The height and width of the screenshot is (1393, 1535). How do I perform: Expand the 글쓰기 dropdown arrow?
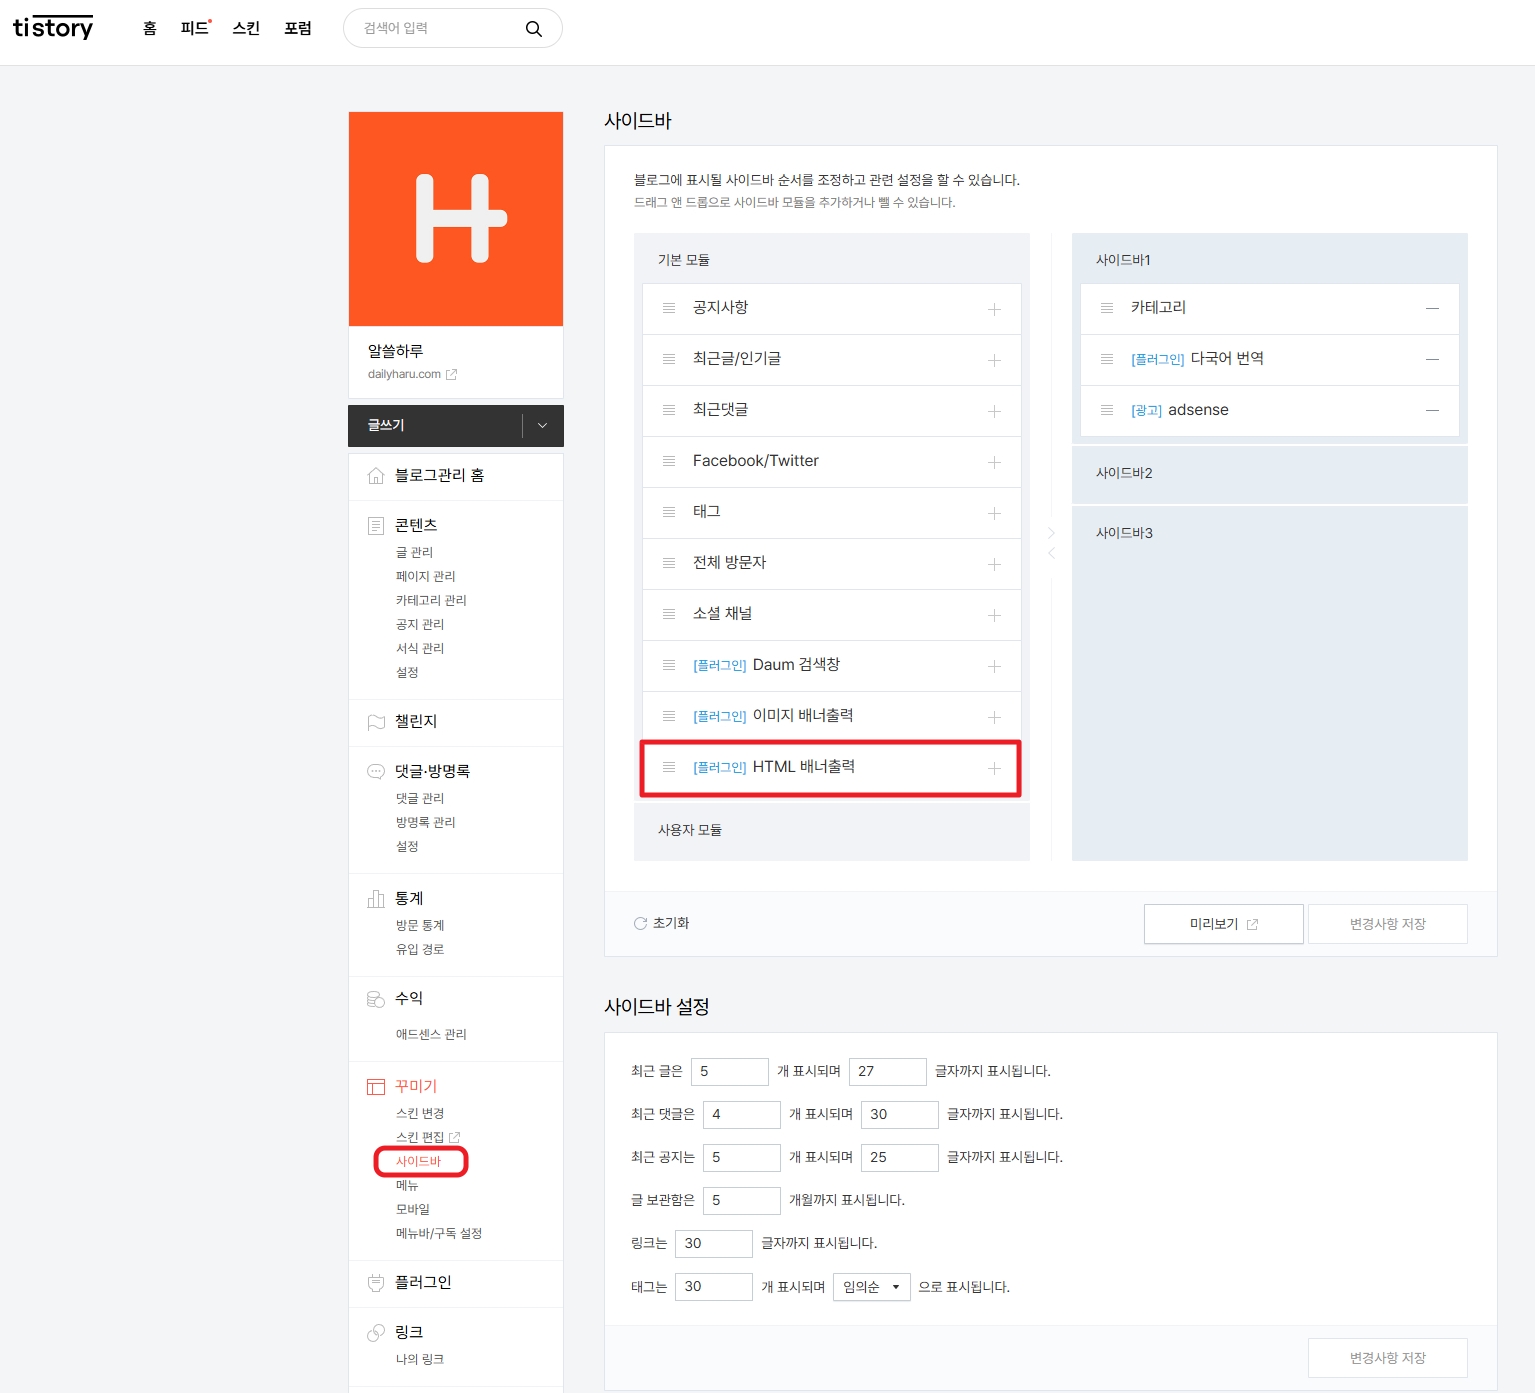(543, 426)
